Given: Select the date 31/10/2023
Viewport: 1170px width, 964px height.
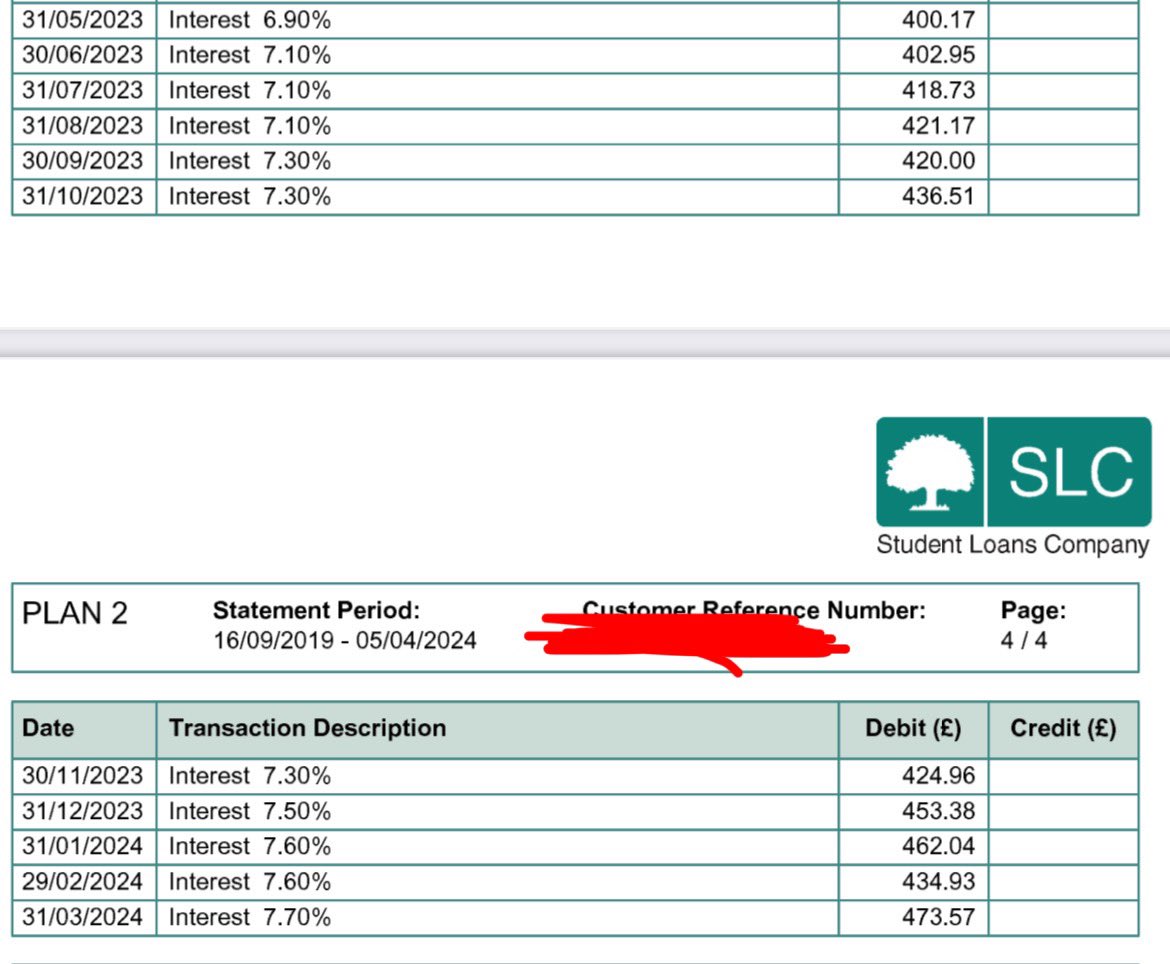Looking at the screenshot, I should point(82,196).
